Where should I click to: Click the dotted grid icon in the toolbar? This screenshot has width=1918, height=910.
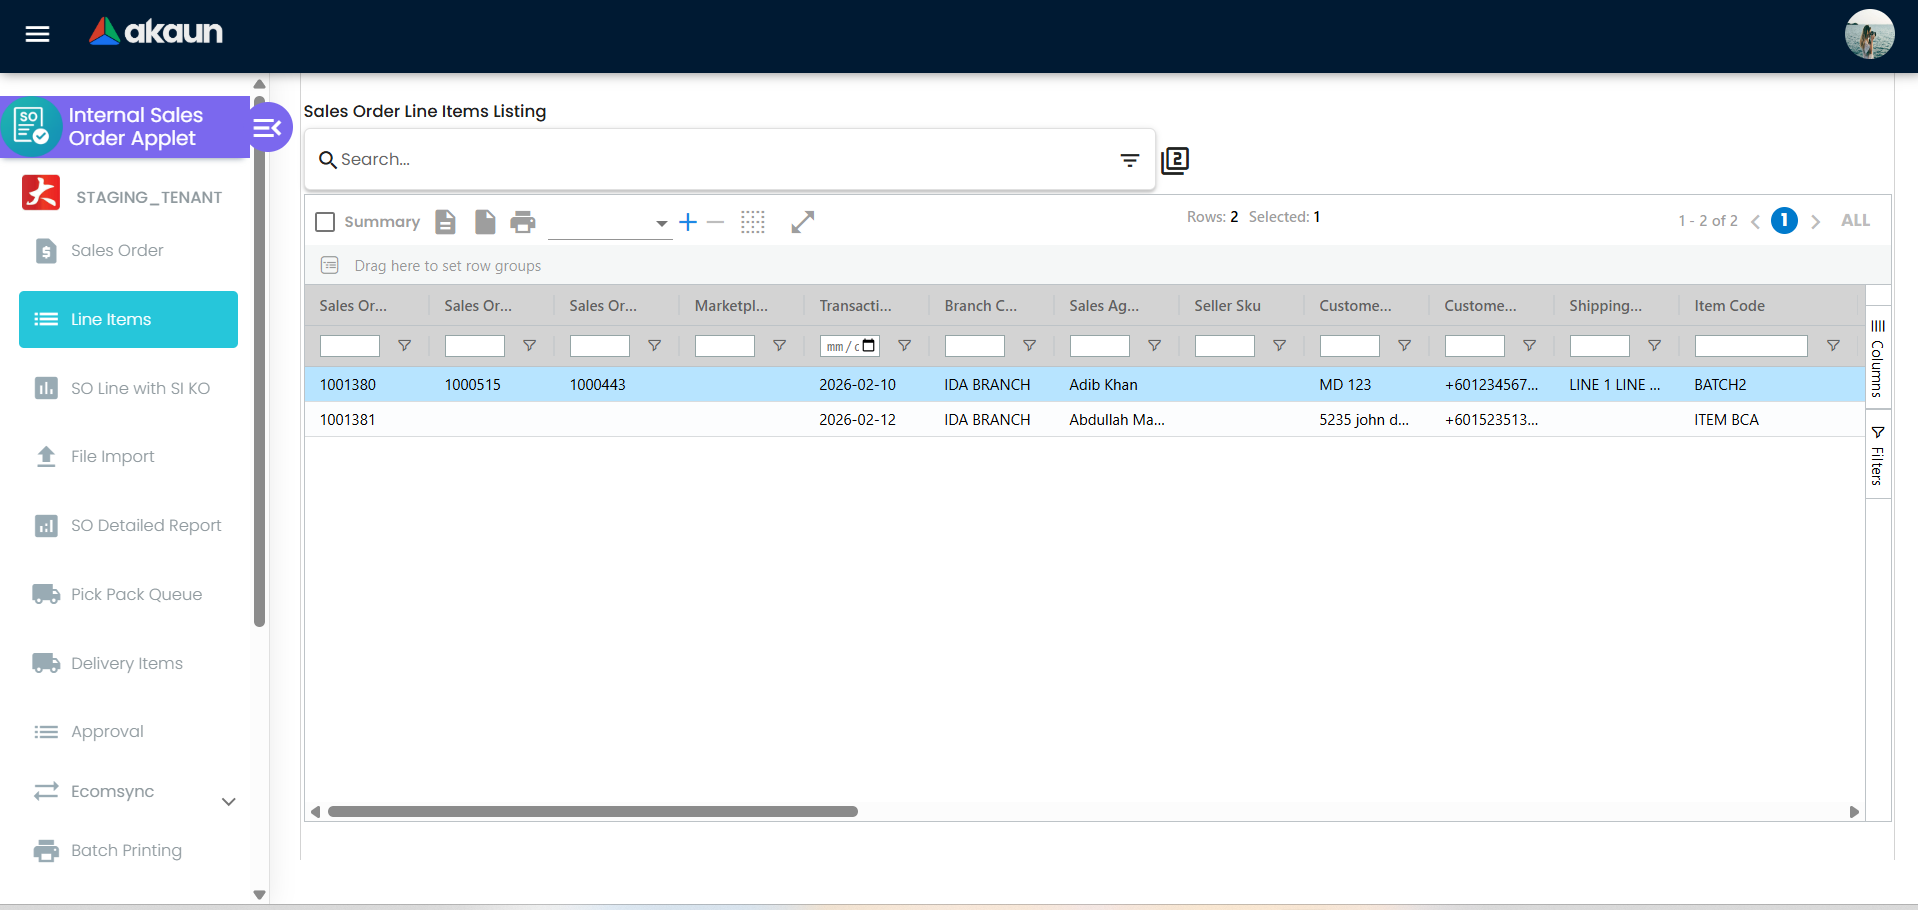pos(753,222)
